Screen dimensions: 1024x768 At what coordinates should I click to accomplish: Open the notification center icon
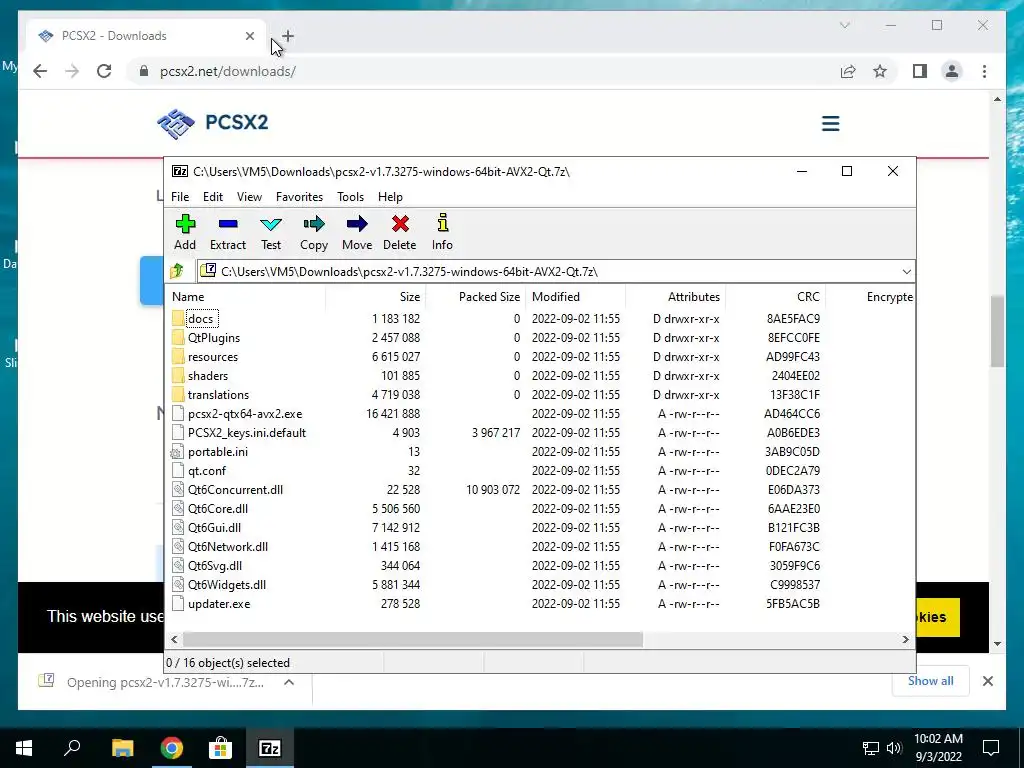click(991, 748)
